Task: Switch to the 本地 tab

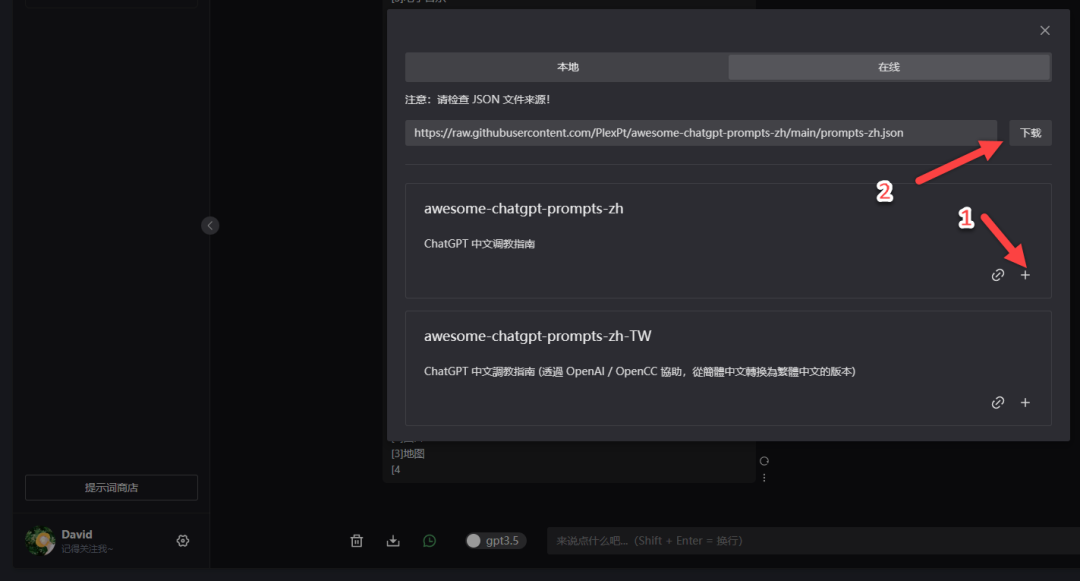Action: coord(568,67)
